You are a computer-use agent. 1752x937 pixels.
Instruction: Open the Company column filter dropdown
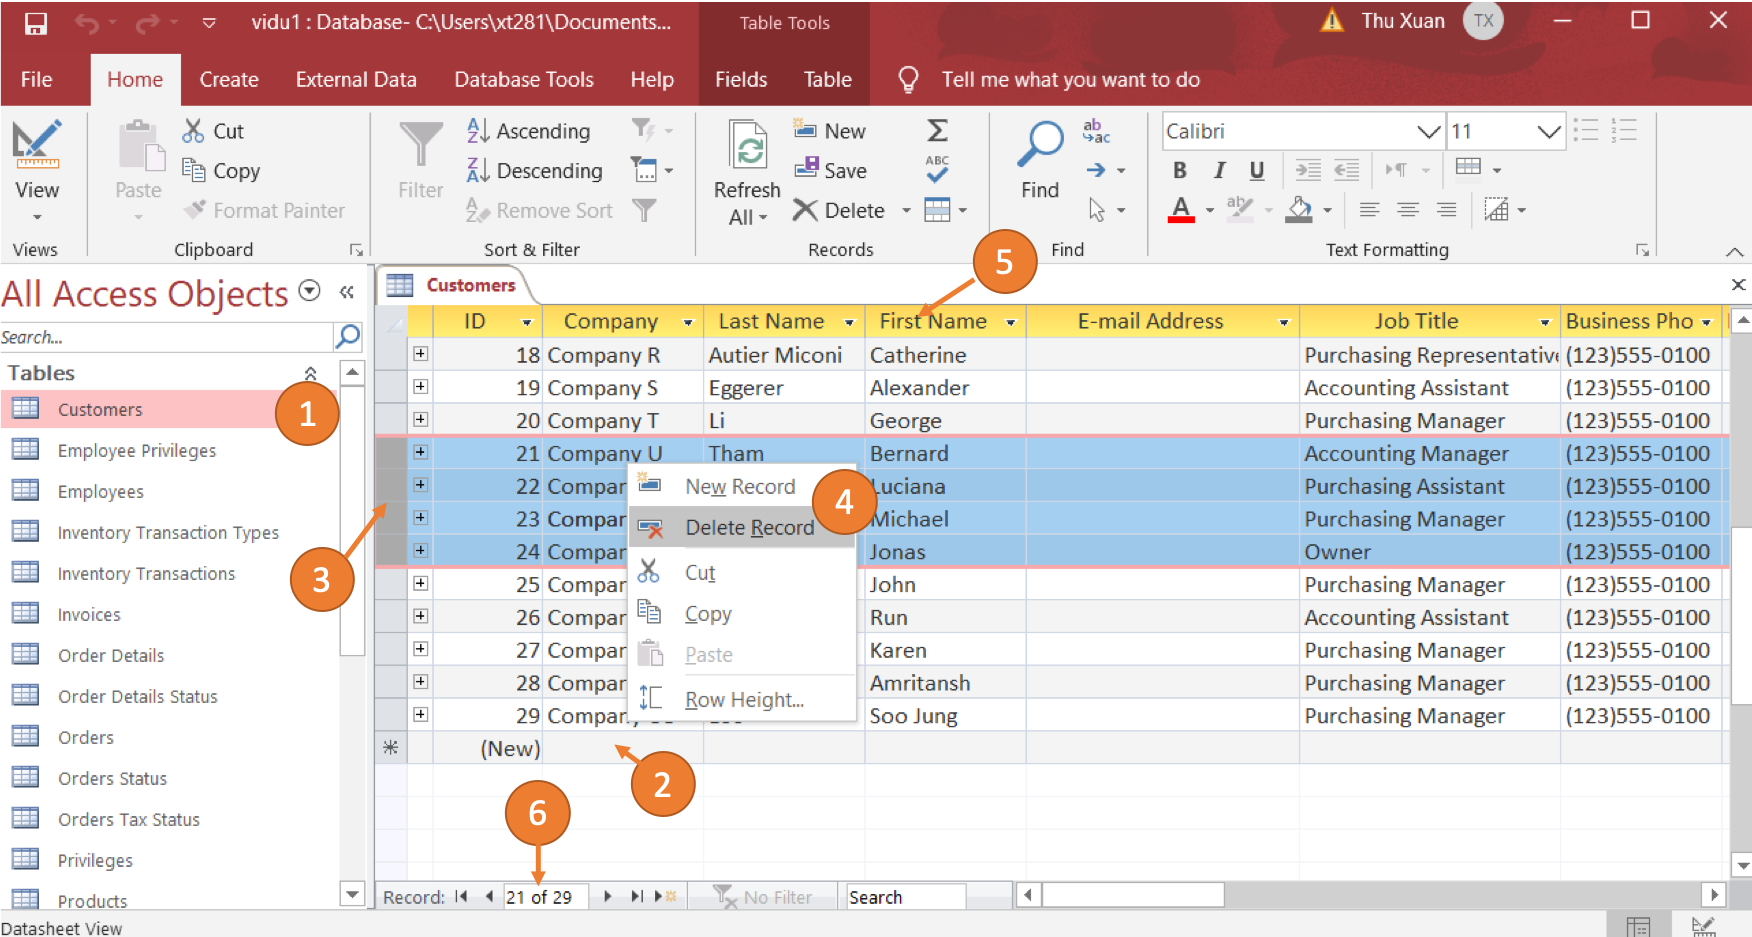coord(688,322)
